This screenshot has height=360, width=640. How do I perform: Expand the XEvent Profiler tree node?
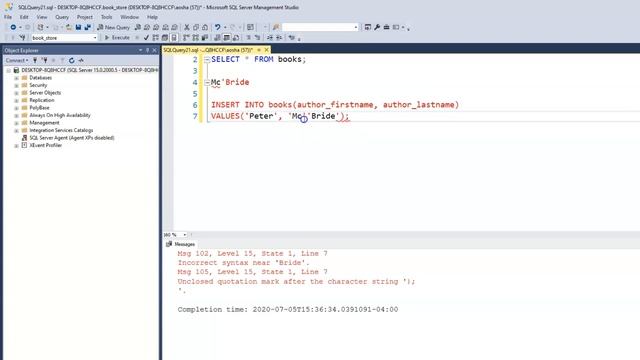click(x=16, y=145)
